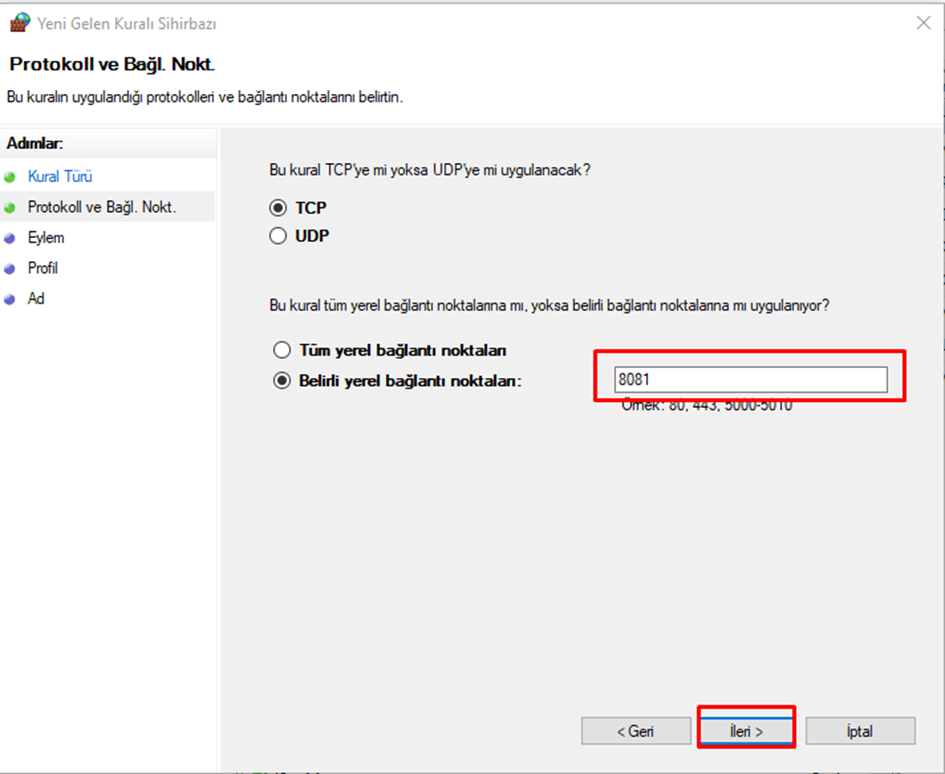Image resolution: width=945 pixels, height=774 pixels.
Task: Click the green bullet beside Kural Türü
Action: pos(10,177)
